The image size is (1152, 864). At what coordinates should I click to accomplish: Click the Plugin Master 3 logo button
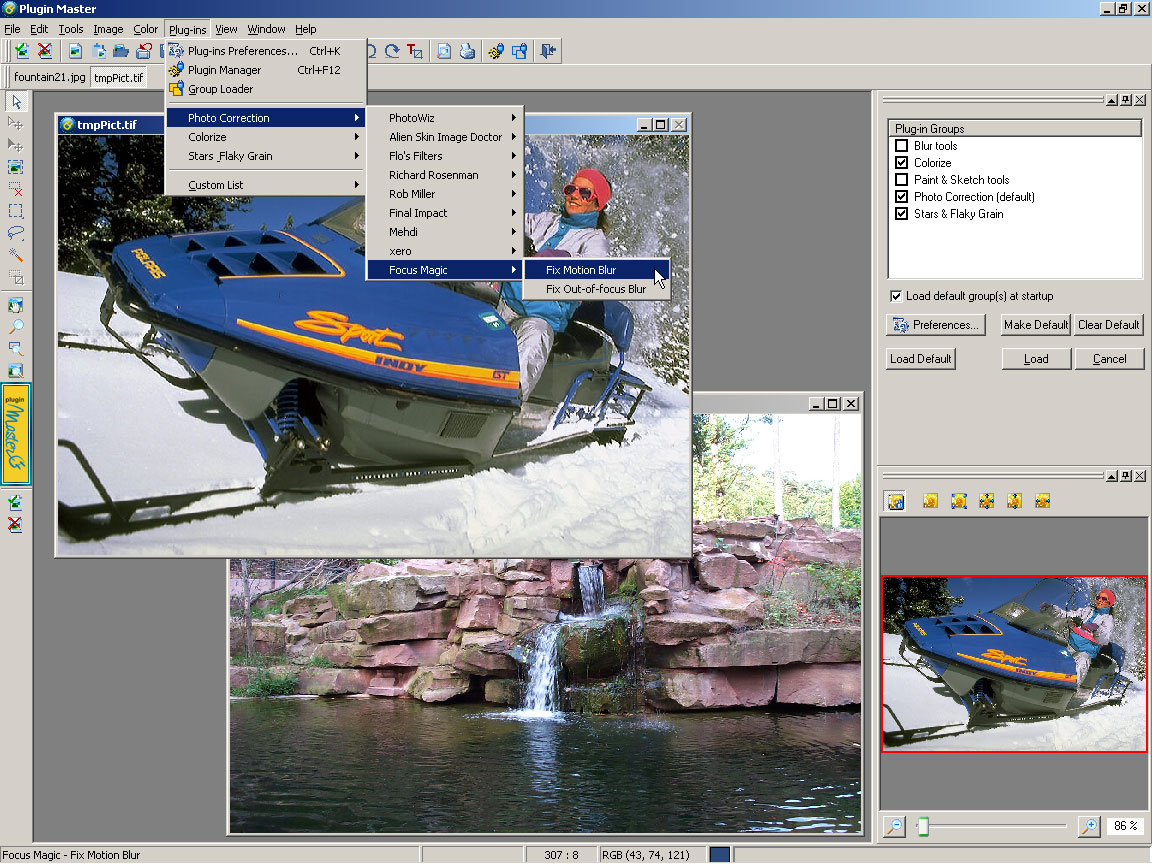[16, 433]
